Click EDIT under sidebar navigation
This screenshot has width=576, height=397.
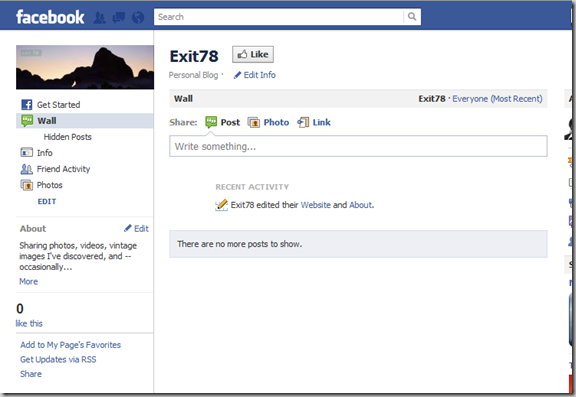pos(47,202)
